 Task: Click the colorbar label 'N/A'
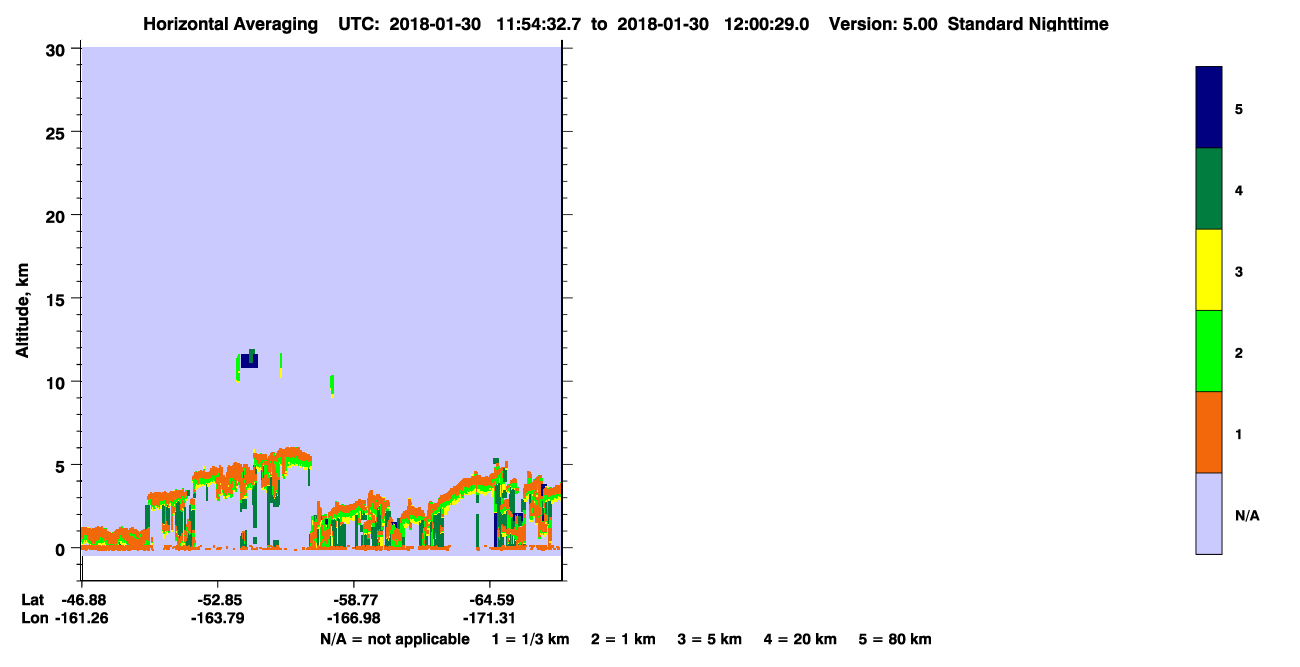coord(1247,515)
